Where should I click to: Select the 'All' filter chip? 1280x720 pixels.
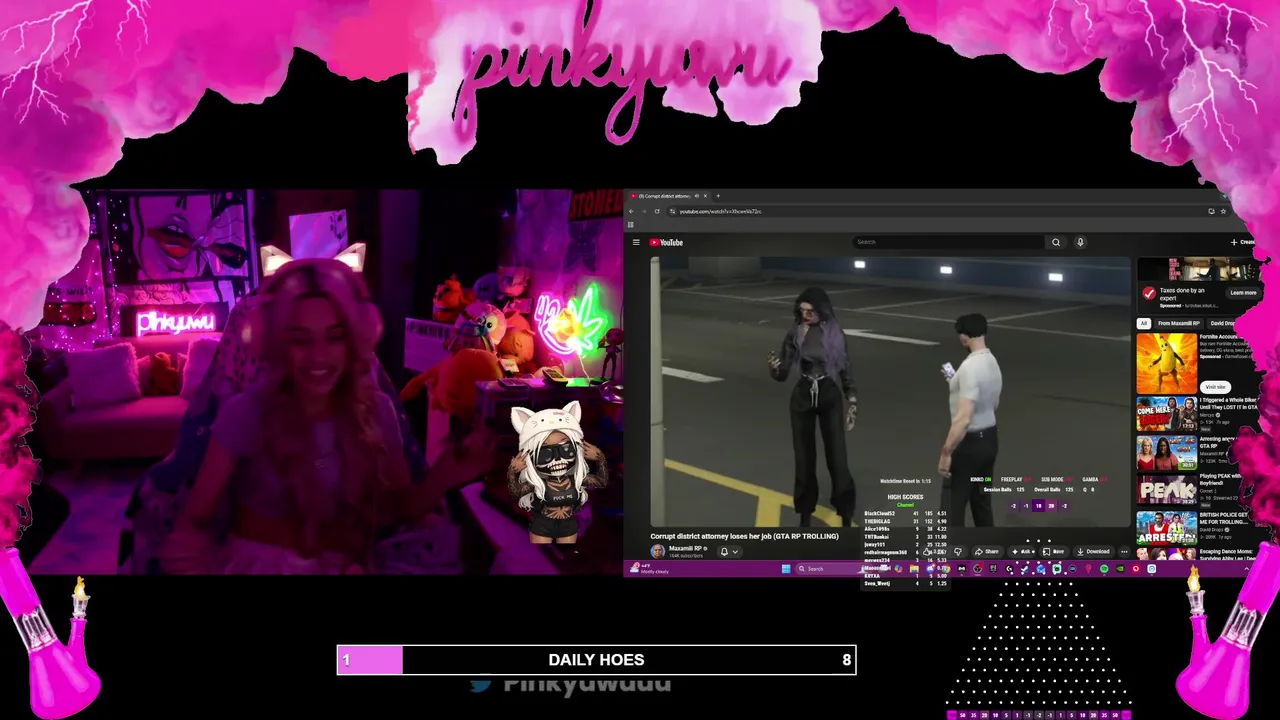tap(1144, 323)
